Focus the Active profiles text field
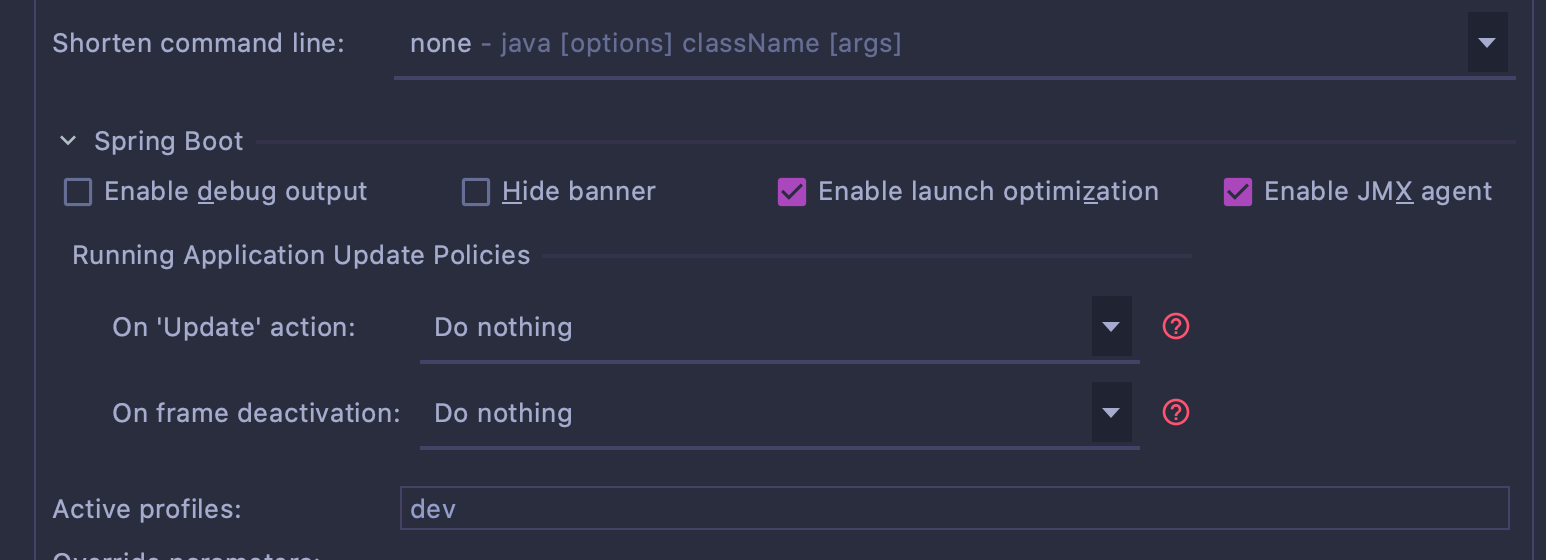The image size is (1546, 560). (x=953, y=509)
